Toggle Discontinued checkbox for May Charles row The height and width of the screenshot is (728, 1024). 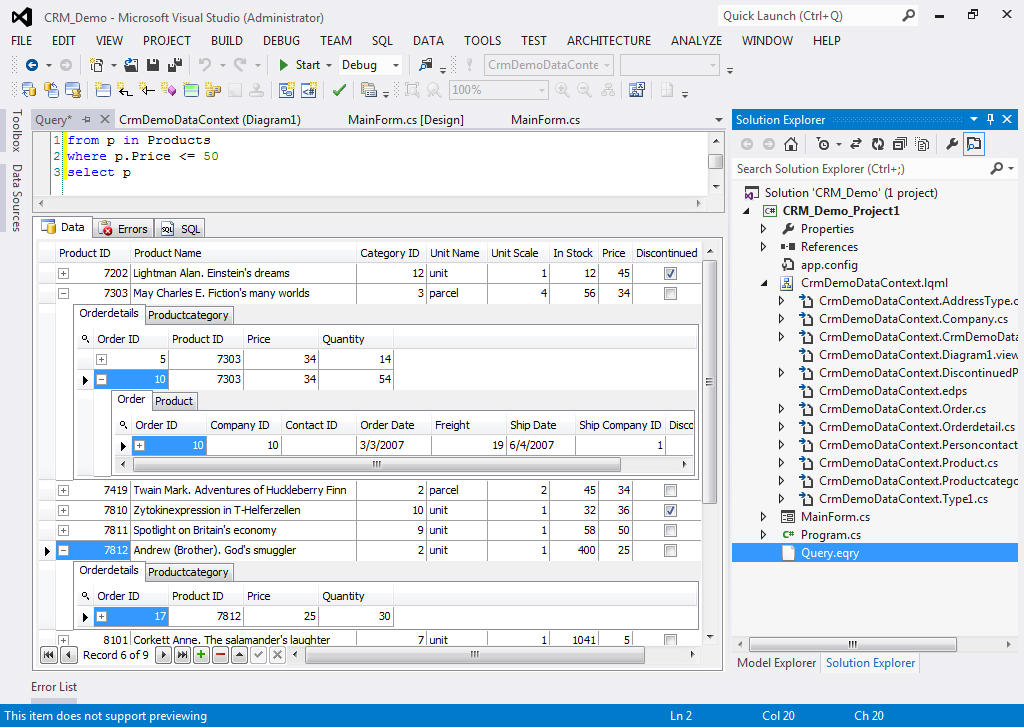coord(670,294)
